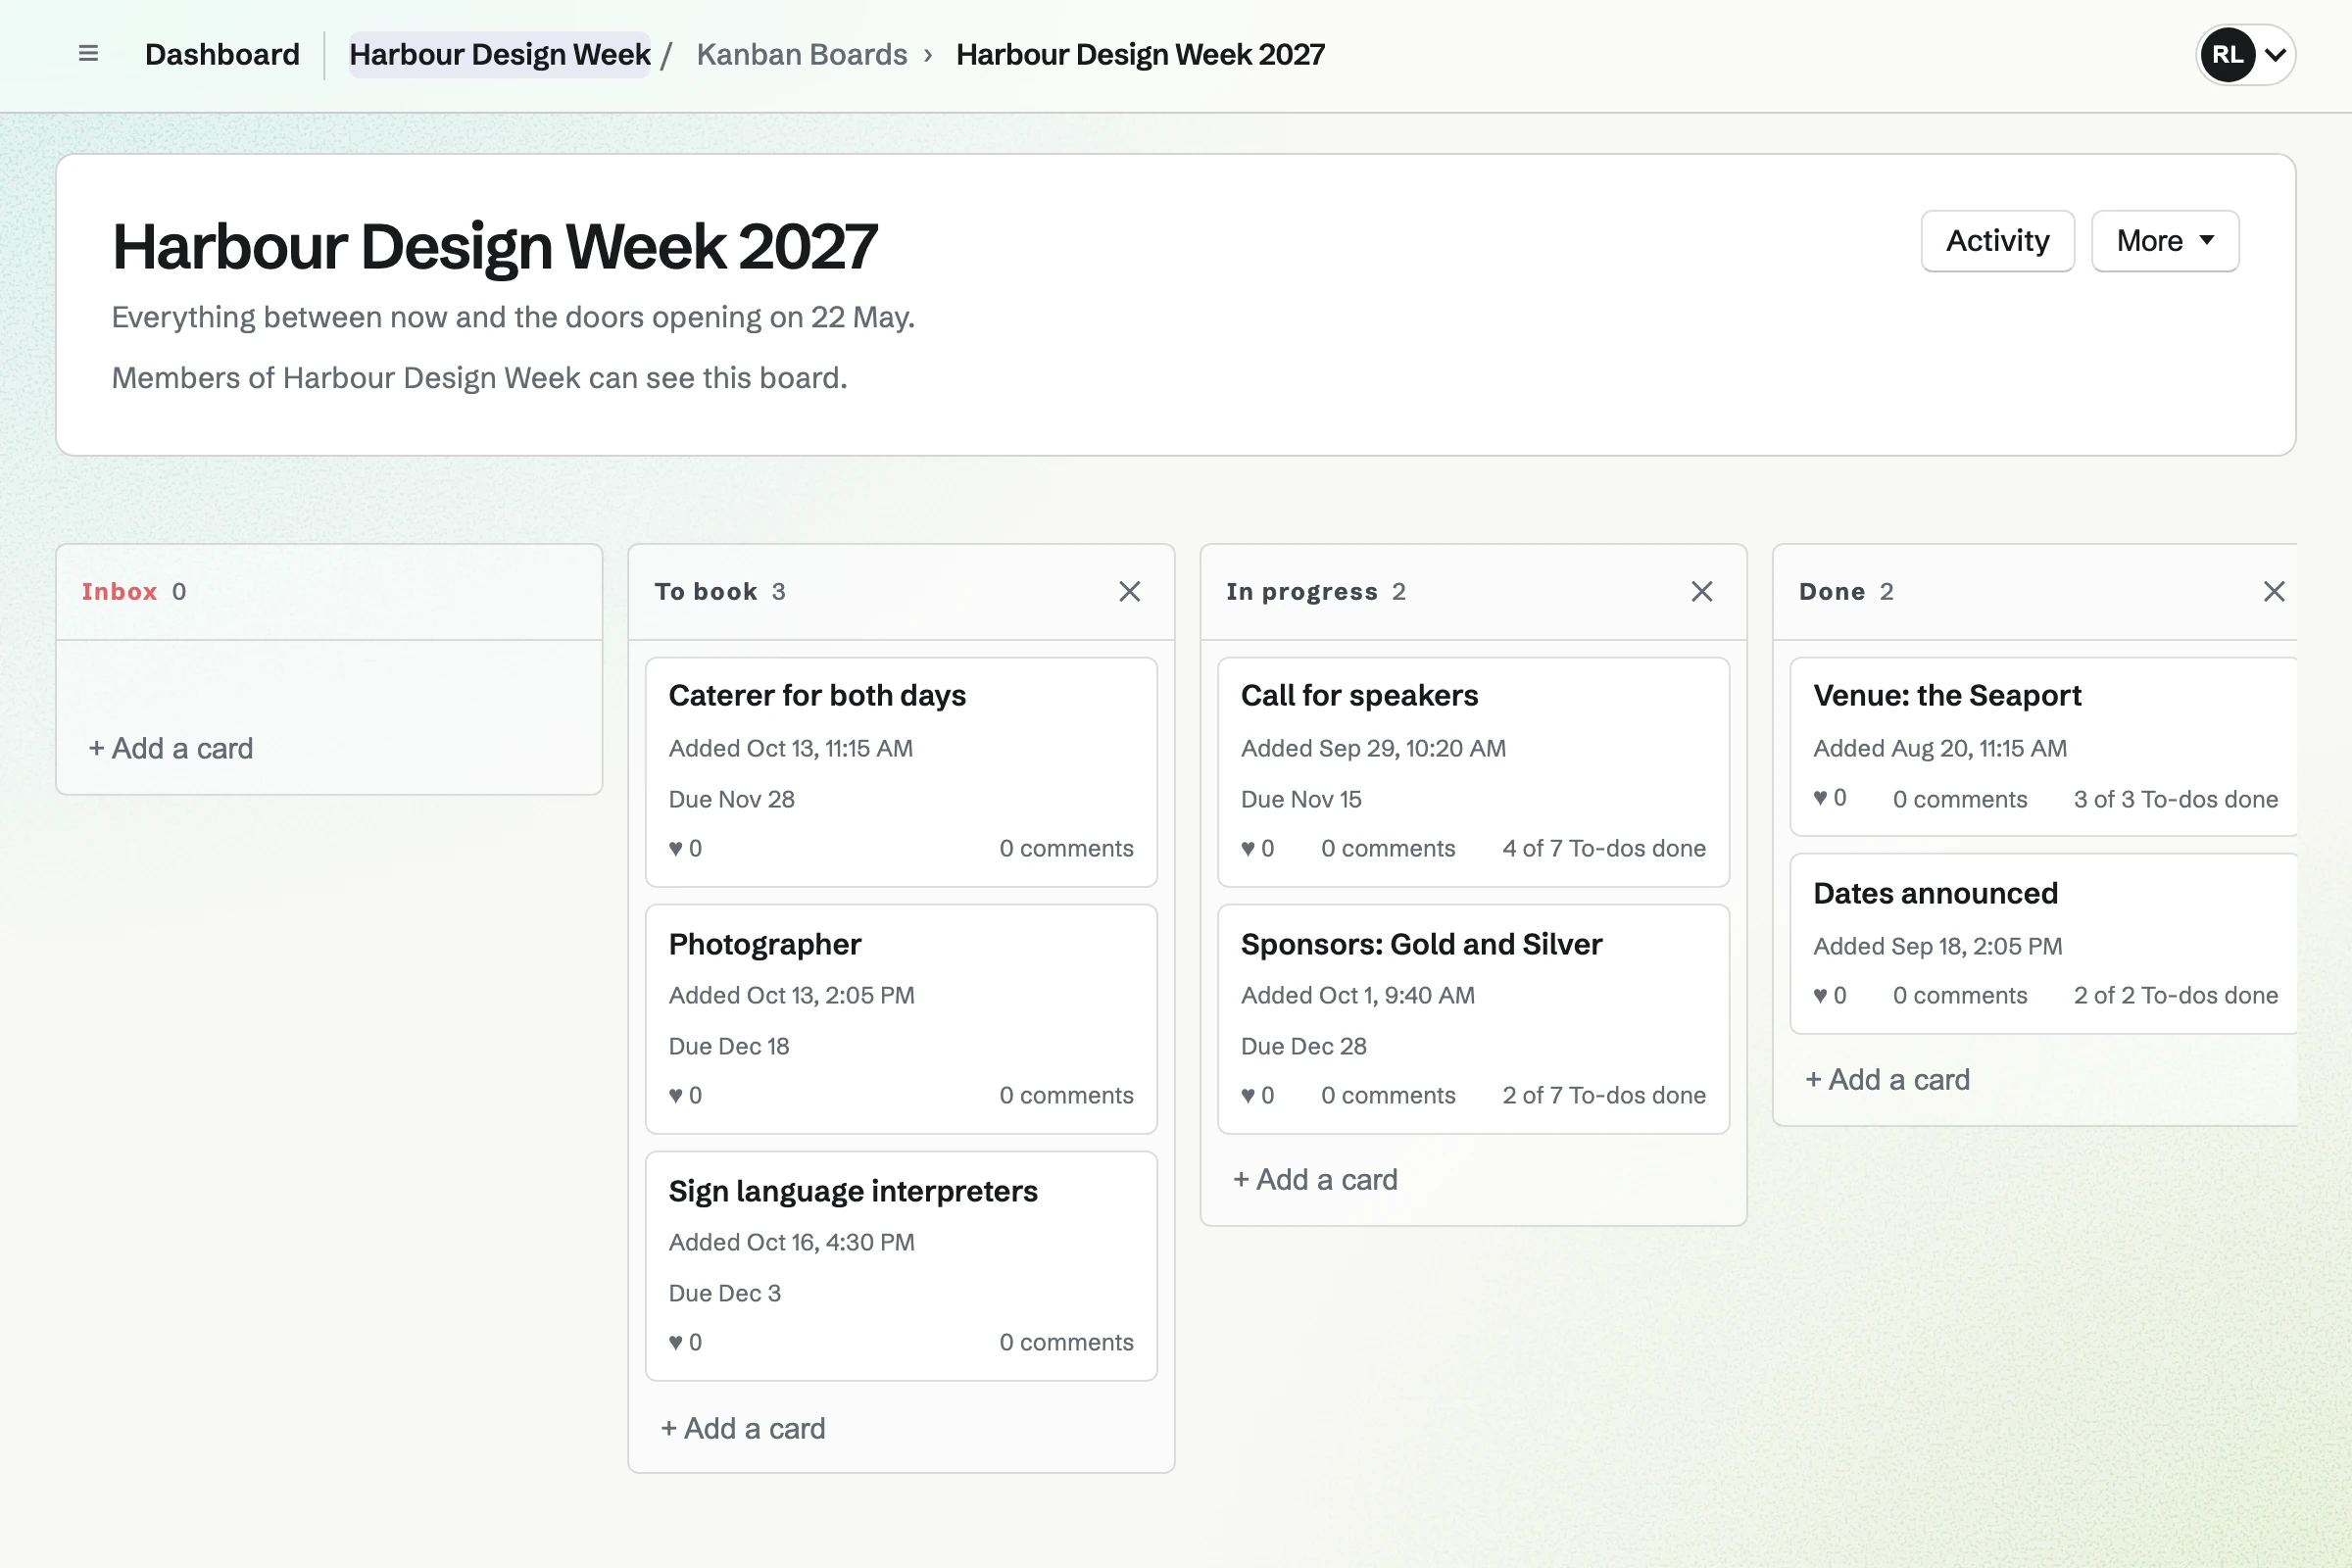Image resolution: width=2352 pixels, height=1568 pixels.
Task: Go to Dashboard
Action: click(x=222, y=54)
